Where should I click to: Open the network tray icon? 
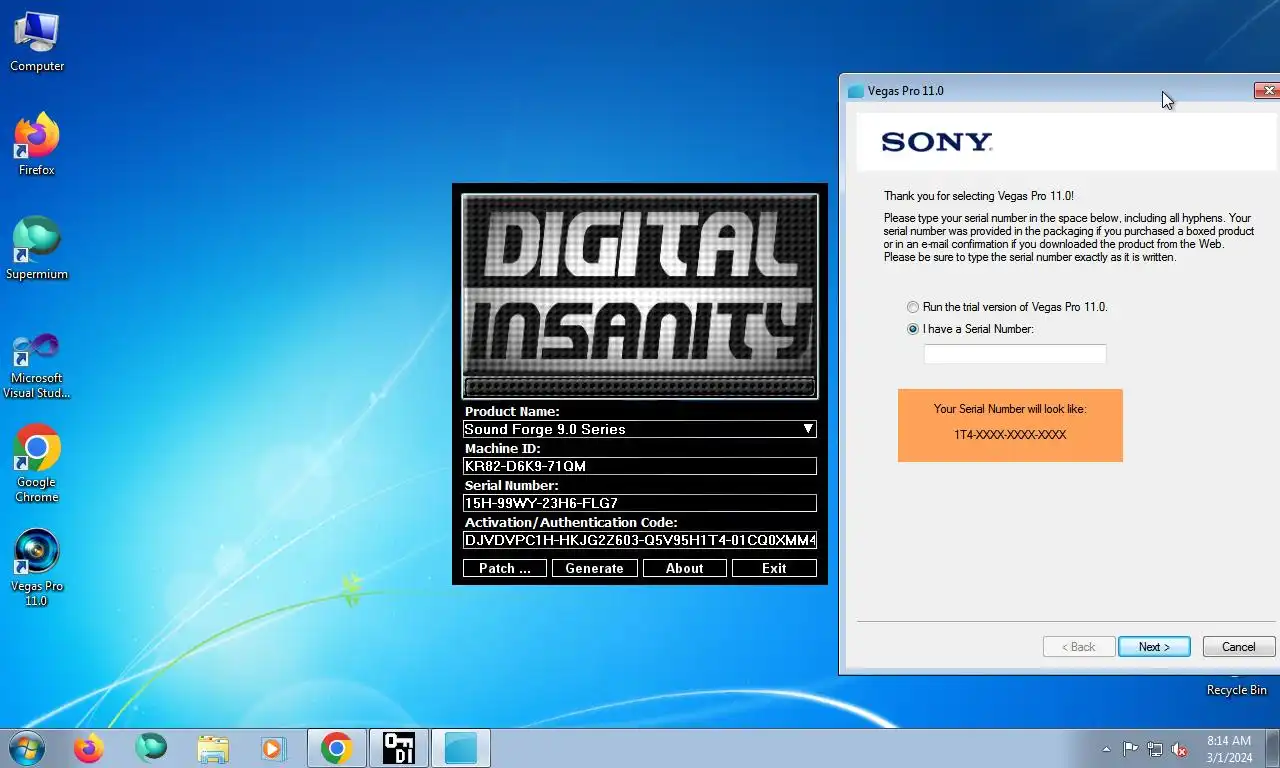point(1155,749)
